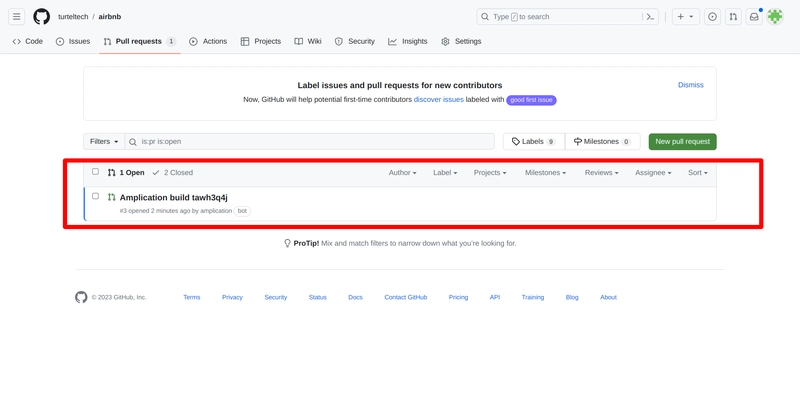Dismiss the new contributors banner

[691, 85]
